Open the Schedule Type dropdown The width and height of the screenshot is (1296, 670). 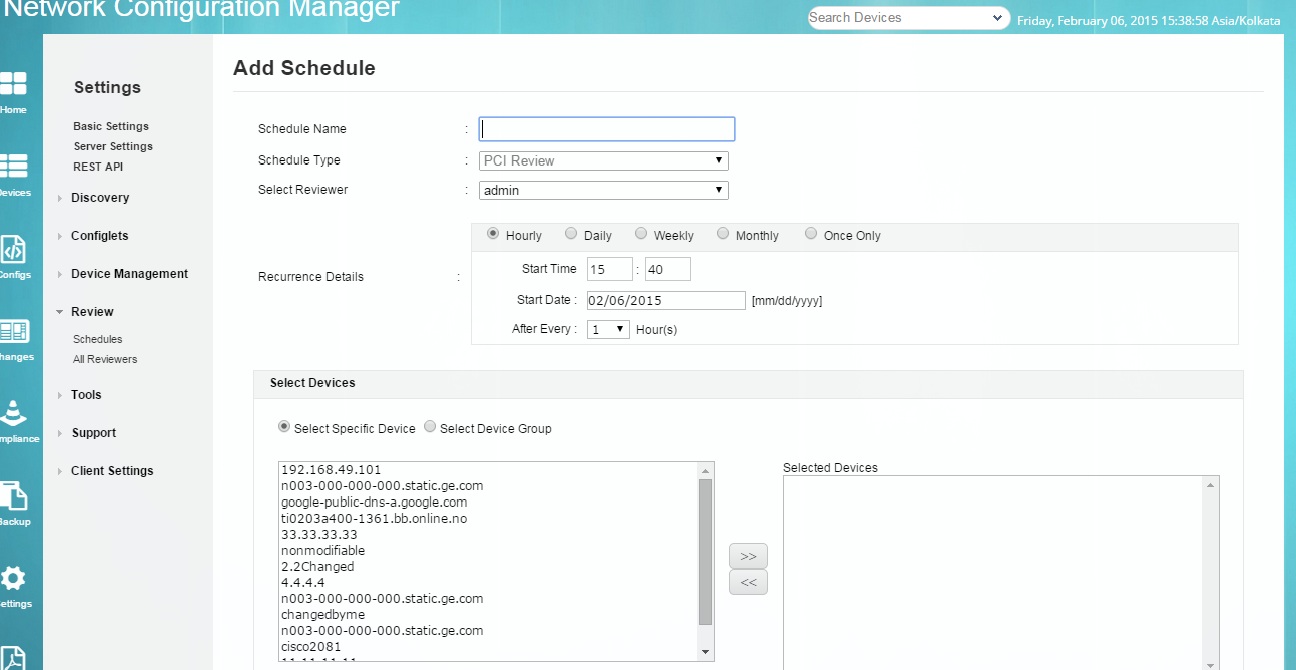[603, 161]
